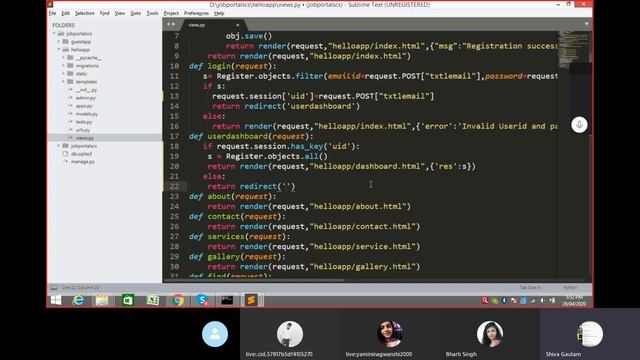The width and height of the screenshot is (640, 360).
Task: Expand the migrations folder
Action: pyautogui.click(x=64, y=66)
